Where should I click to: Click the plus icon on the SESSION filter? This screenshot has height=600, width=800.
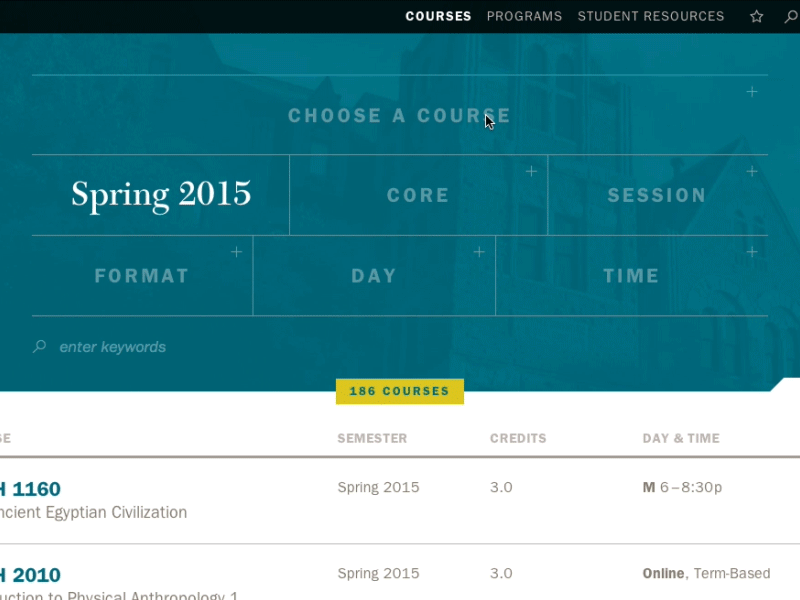pyautogui.click(x=752, y=171)
